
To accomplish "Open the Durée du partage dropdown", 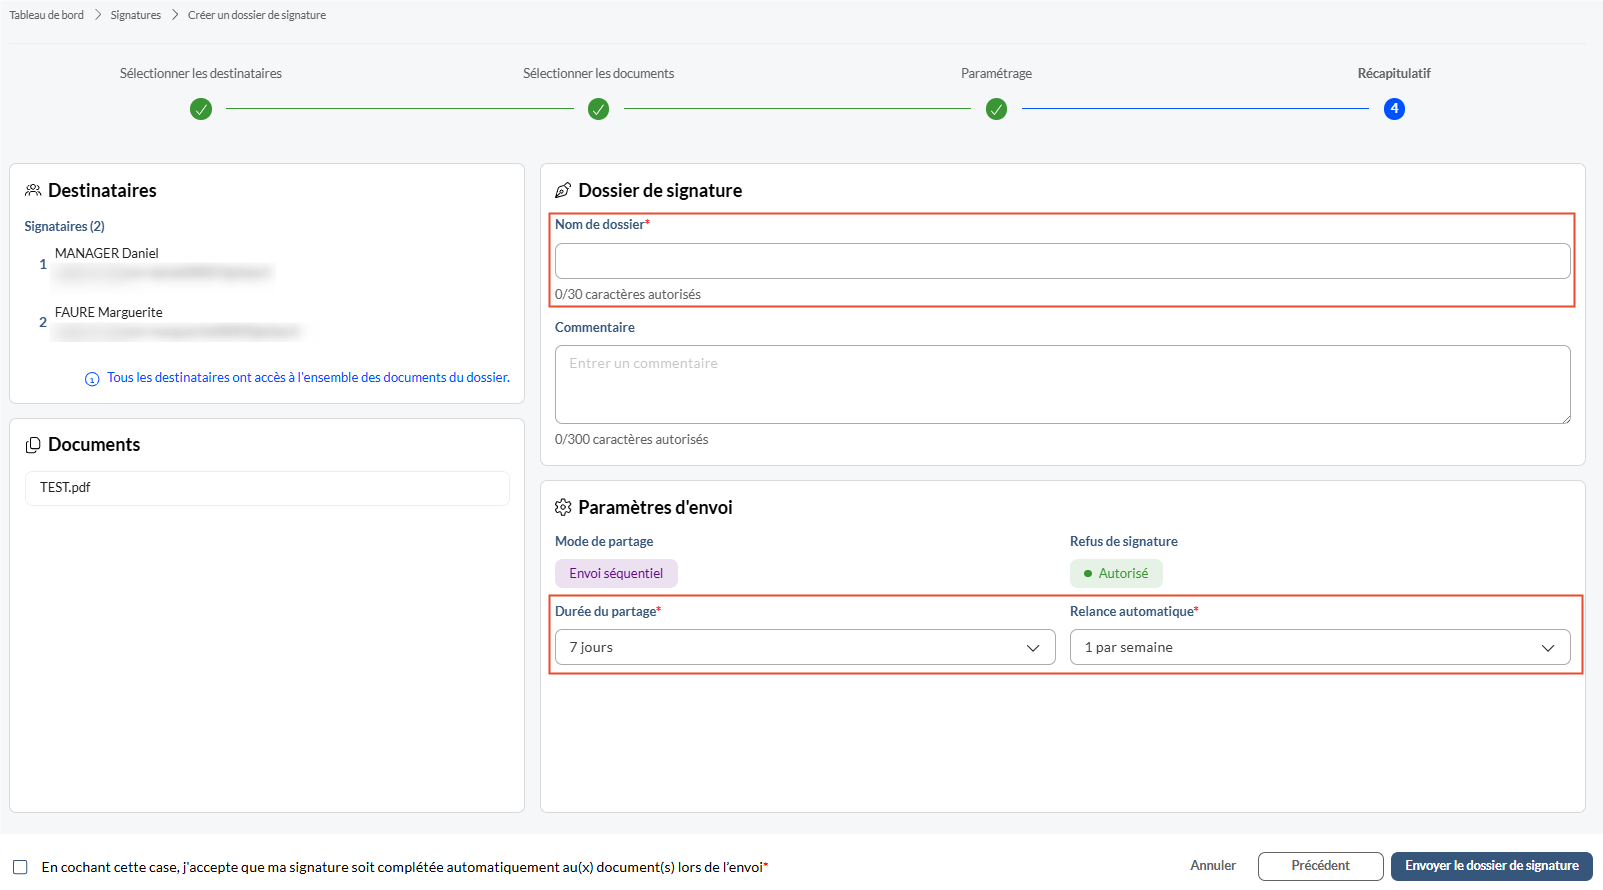I will coord(805,647).
